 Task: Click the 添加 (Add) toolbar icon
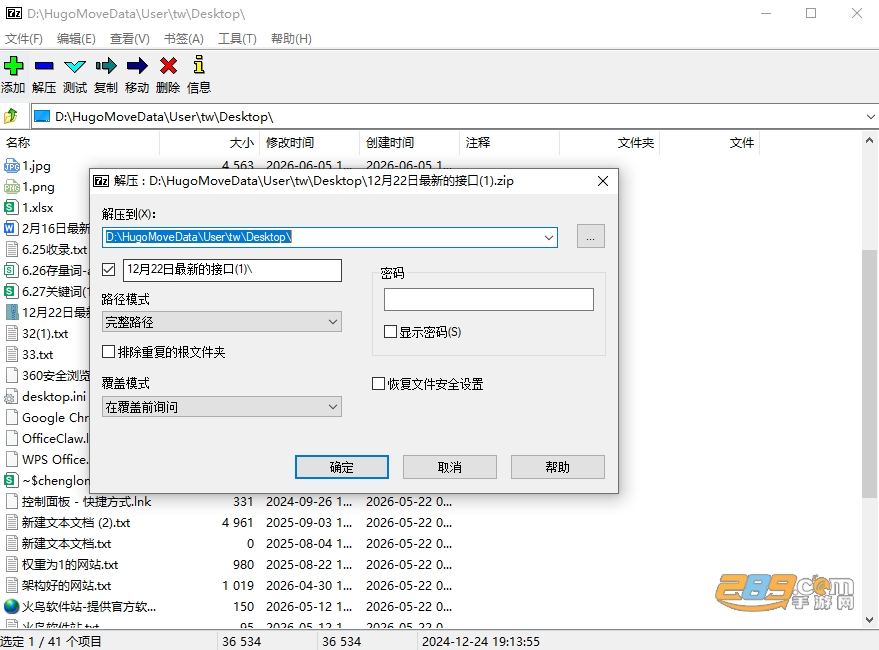13,66
